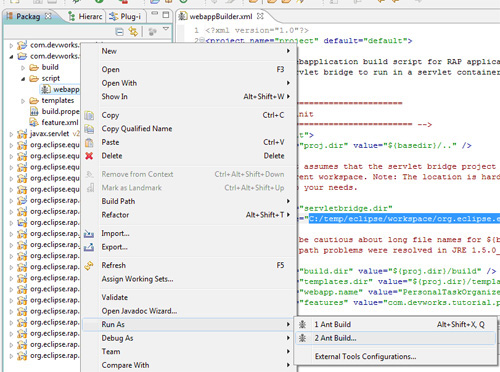Click the Copy Qualified Name icon
Screen dimensions: 500x372
coord(89,129)
